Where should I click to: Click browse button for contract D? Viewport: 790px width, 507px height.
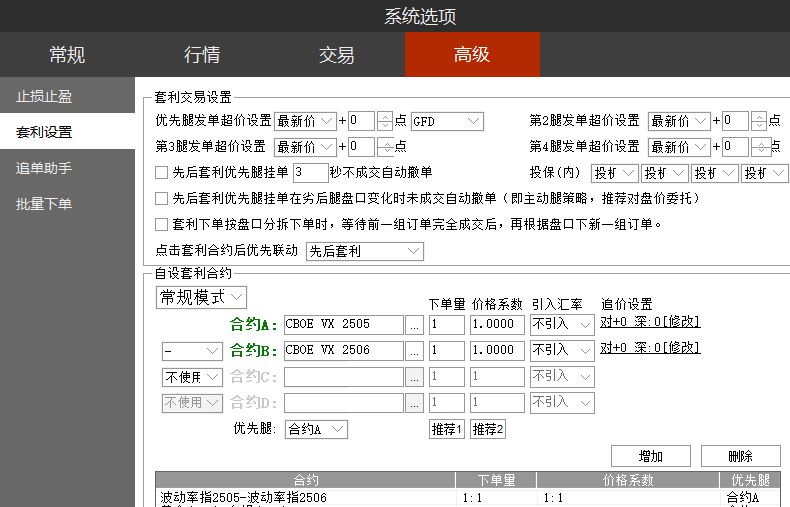[x=415, y=403]
